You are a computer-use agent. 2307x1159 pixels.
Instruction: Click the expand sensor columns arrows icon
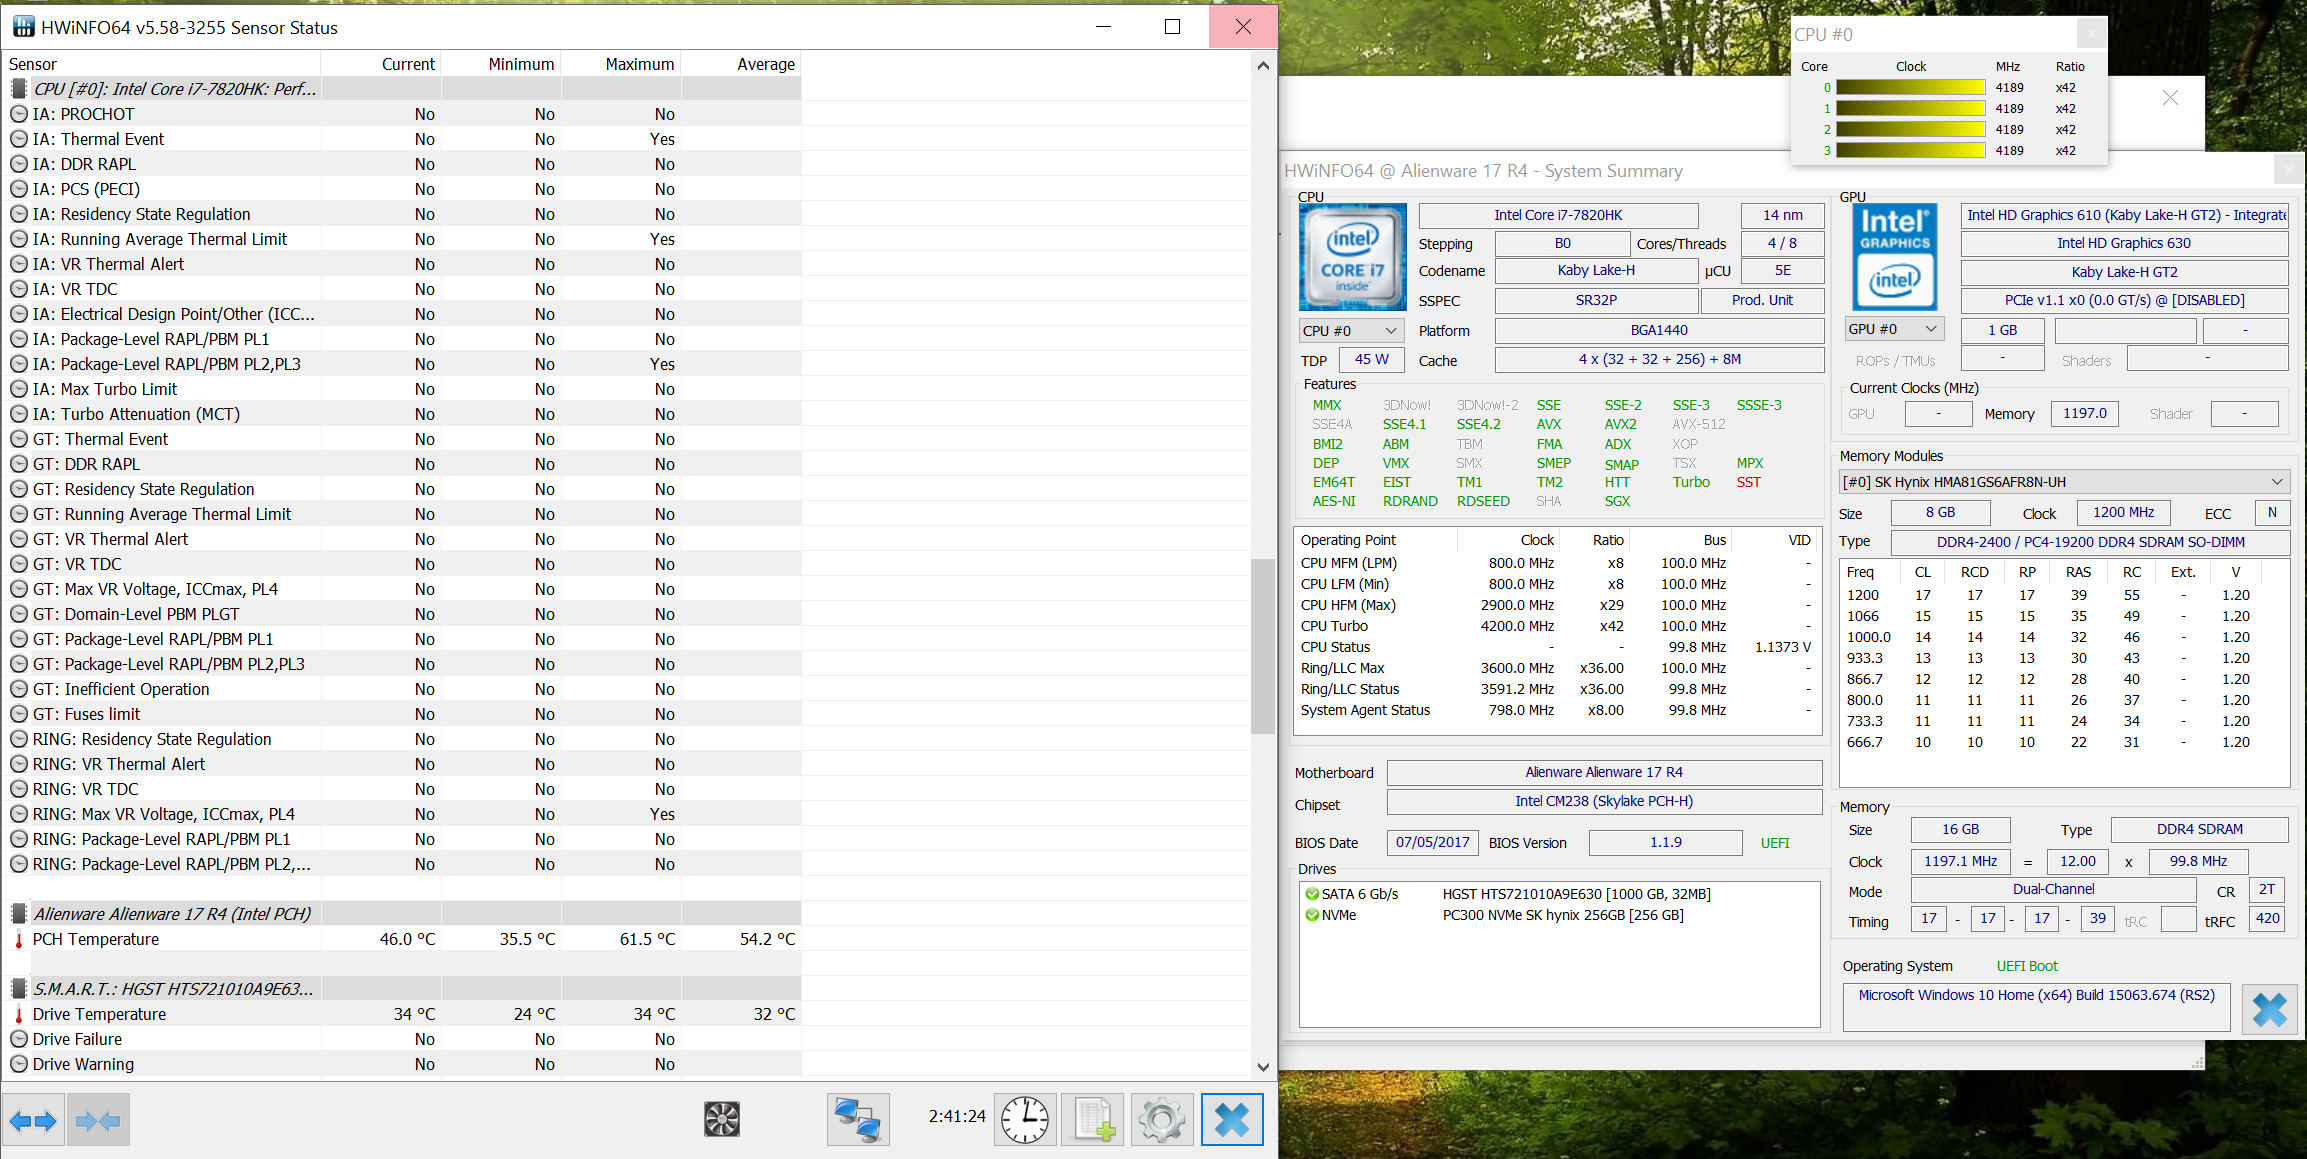pyautogui.click(x=33, y=1120)
